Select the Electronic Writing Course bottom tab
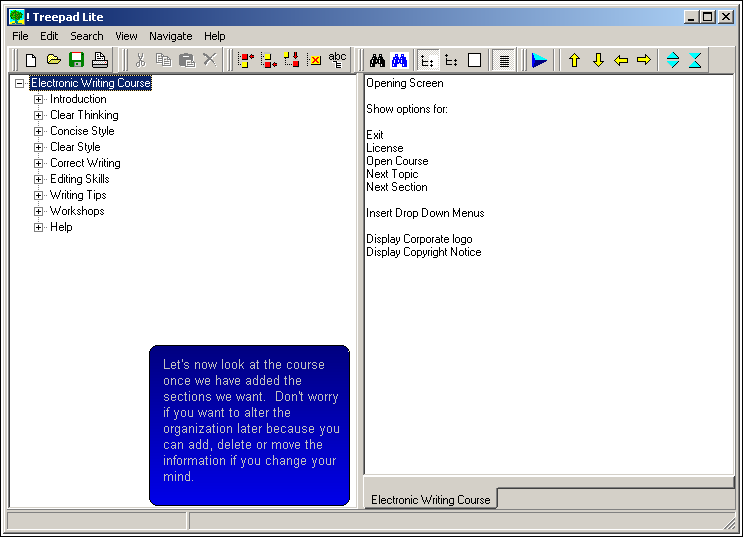743x537 pixels. point(430,499)
